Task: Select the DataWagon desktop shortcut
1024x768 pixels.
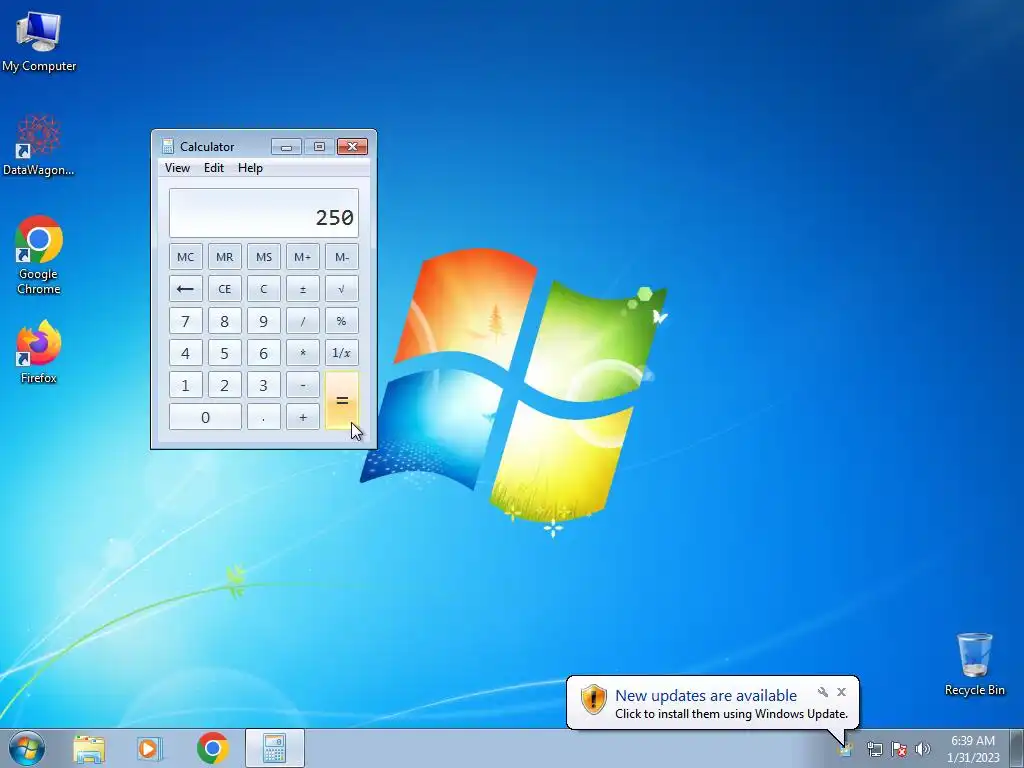Action: click(39, 145)
